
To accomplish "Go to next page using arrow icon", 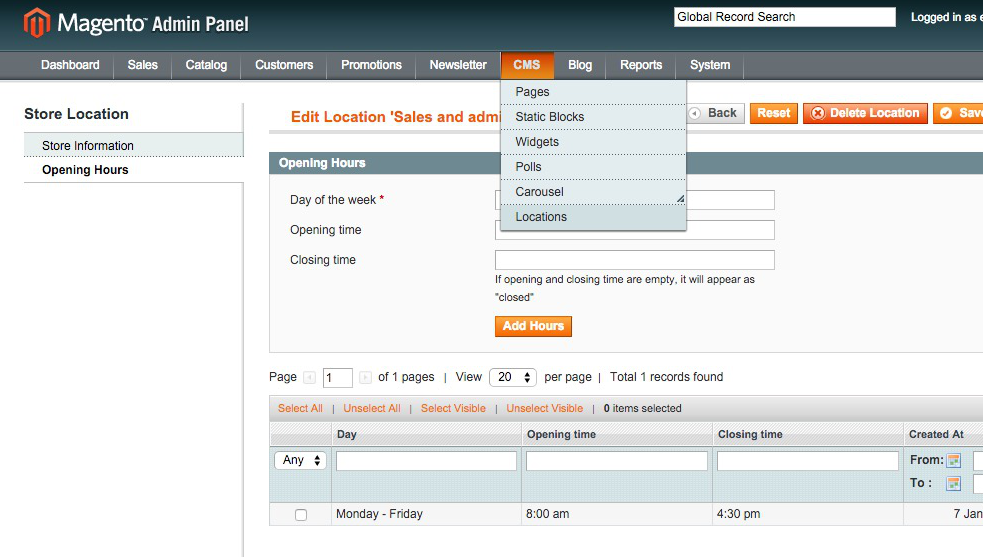I will [365, 378].
